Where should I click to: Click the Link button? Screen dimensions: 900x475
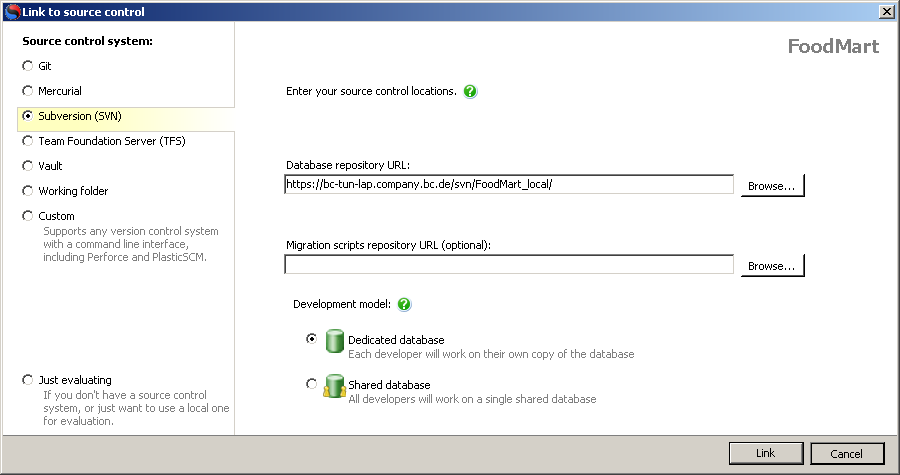click(766, 453)
